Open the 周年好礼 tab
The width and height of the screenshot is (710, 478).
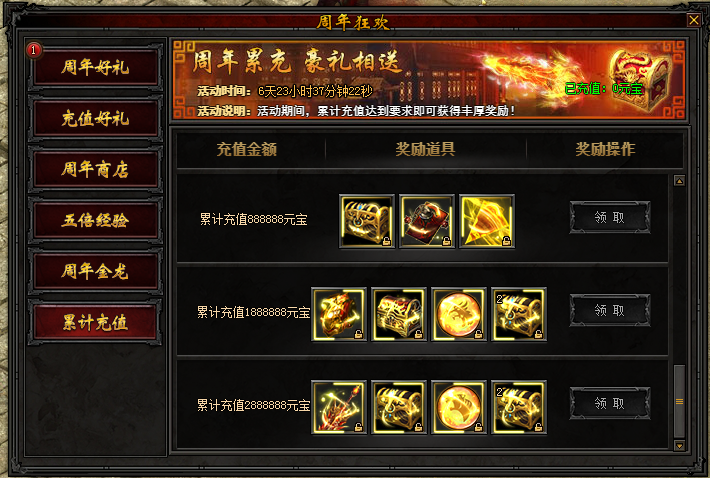pos(95,67)
